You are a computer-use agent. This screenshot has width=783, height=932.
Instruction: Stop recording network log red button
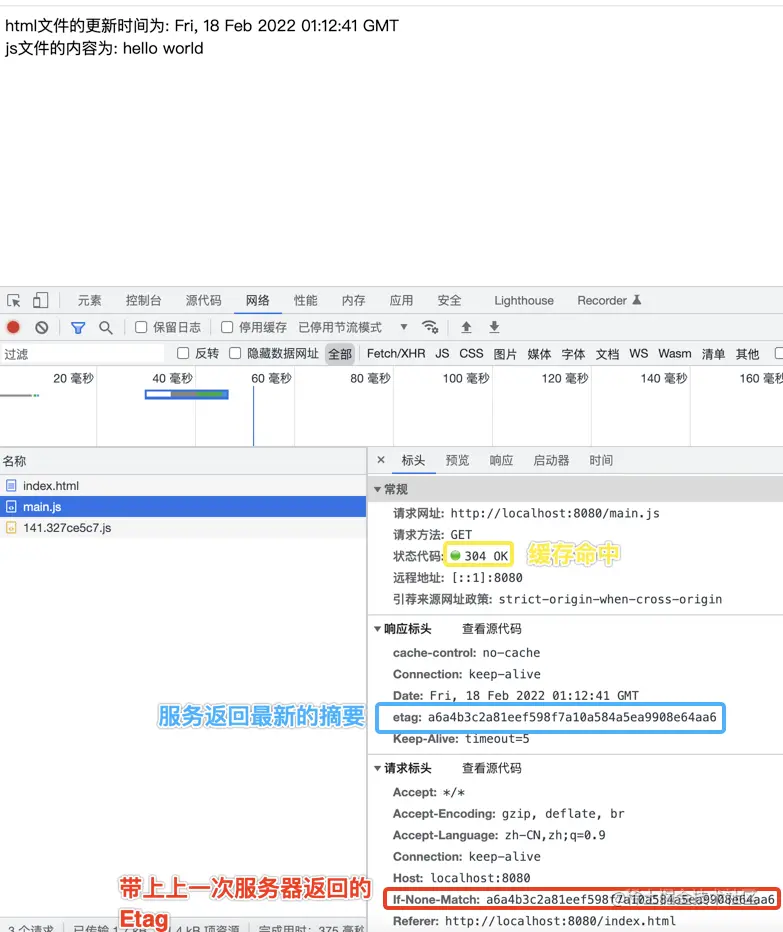(13, 327)
